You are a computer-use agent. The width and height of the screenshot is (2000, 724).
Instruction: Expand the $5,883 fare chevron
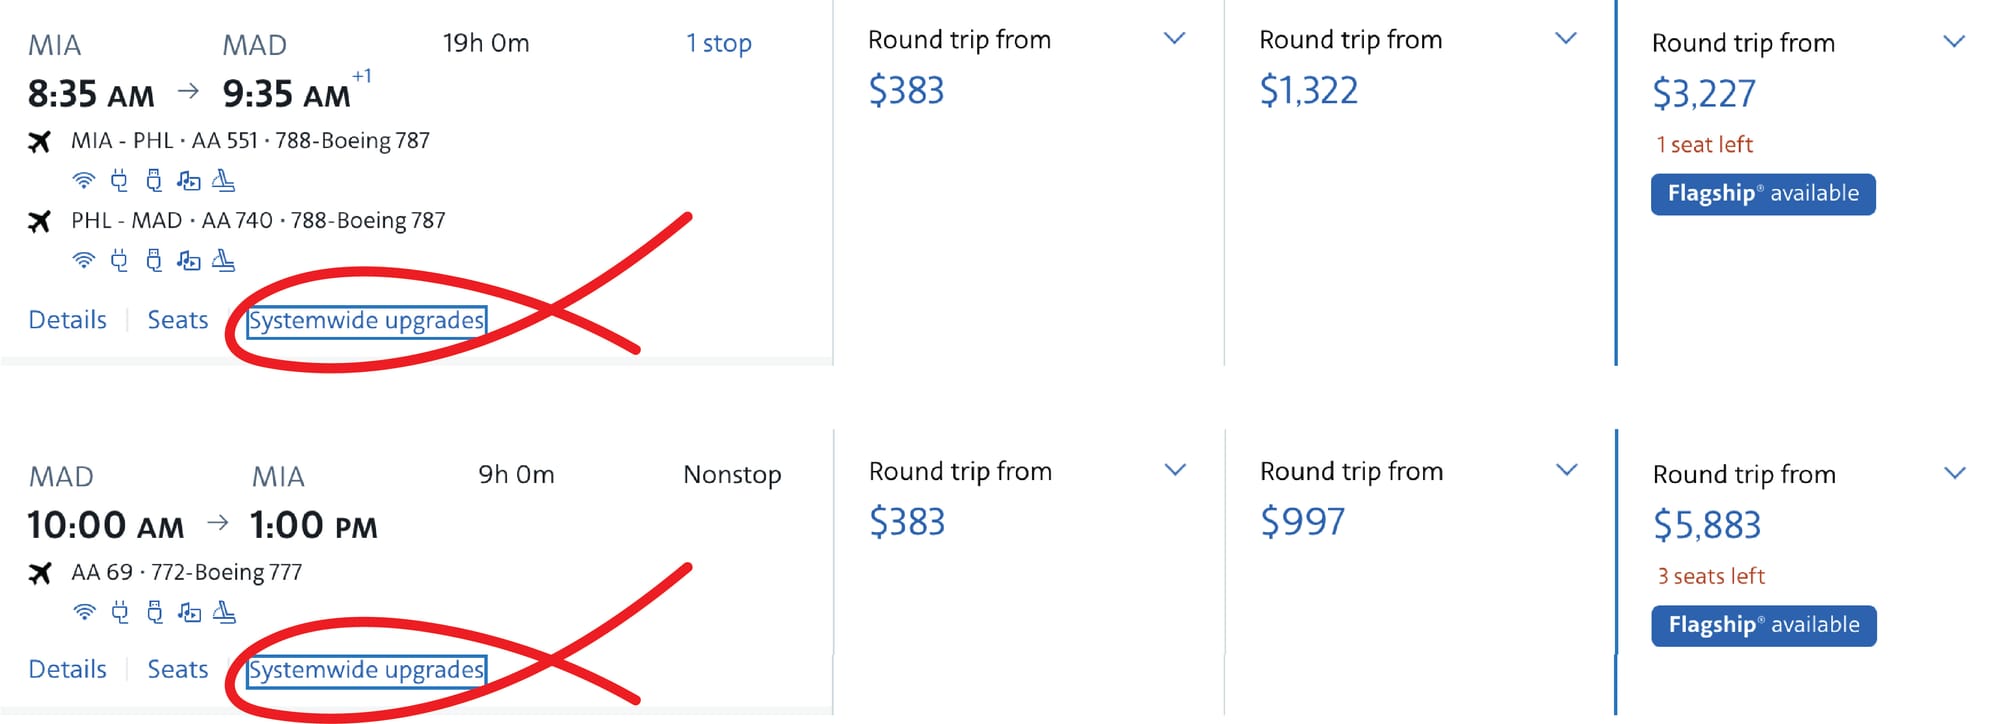(1955, 473)
